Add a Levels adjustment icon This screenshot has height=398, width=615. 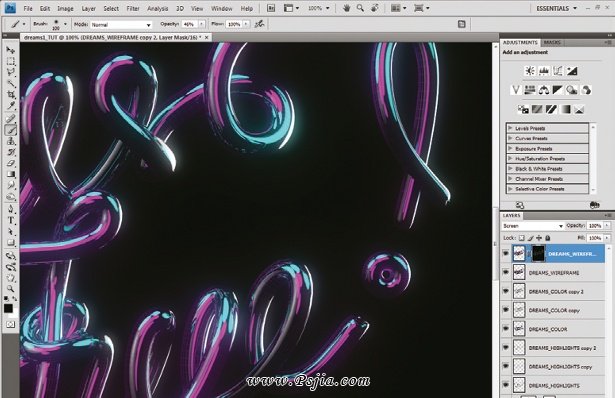[x=544, y=71]
